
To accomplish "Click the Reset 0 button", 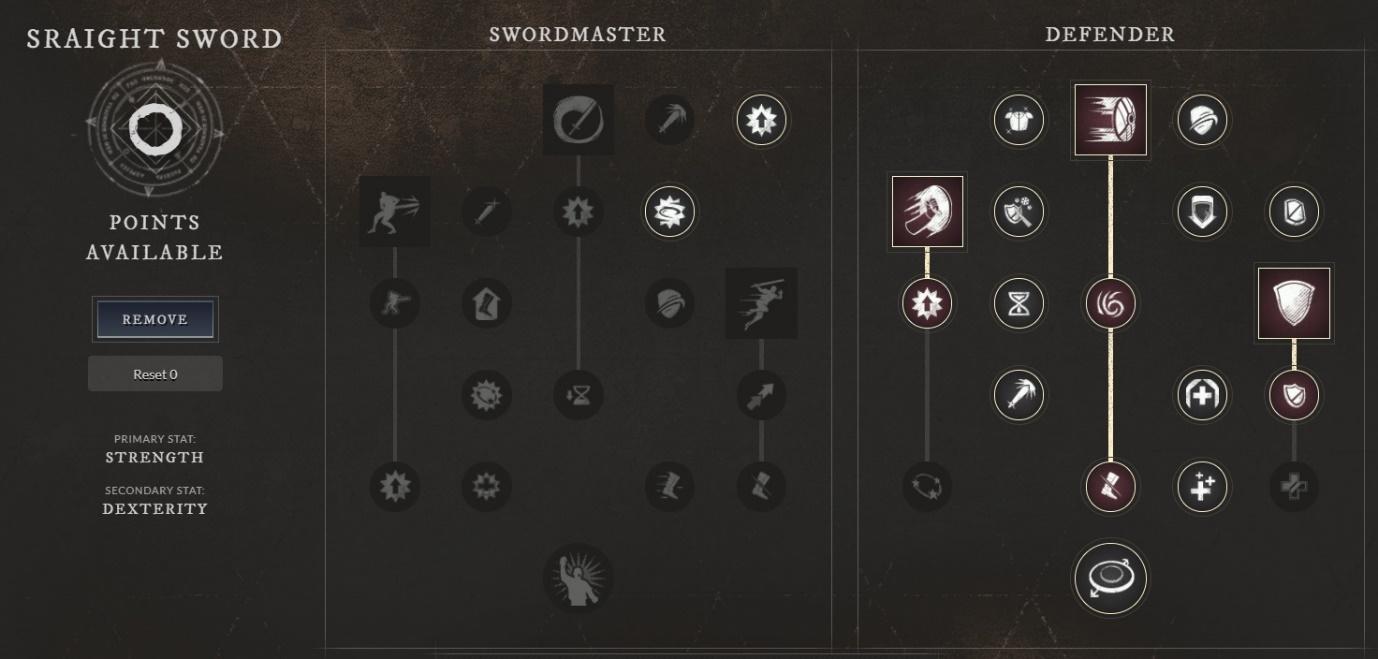I will 155,374.
